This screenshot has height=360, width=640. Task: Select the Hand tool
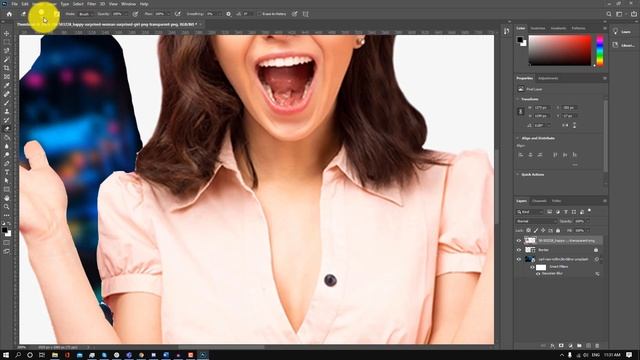pos(7,198)
